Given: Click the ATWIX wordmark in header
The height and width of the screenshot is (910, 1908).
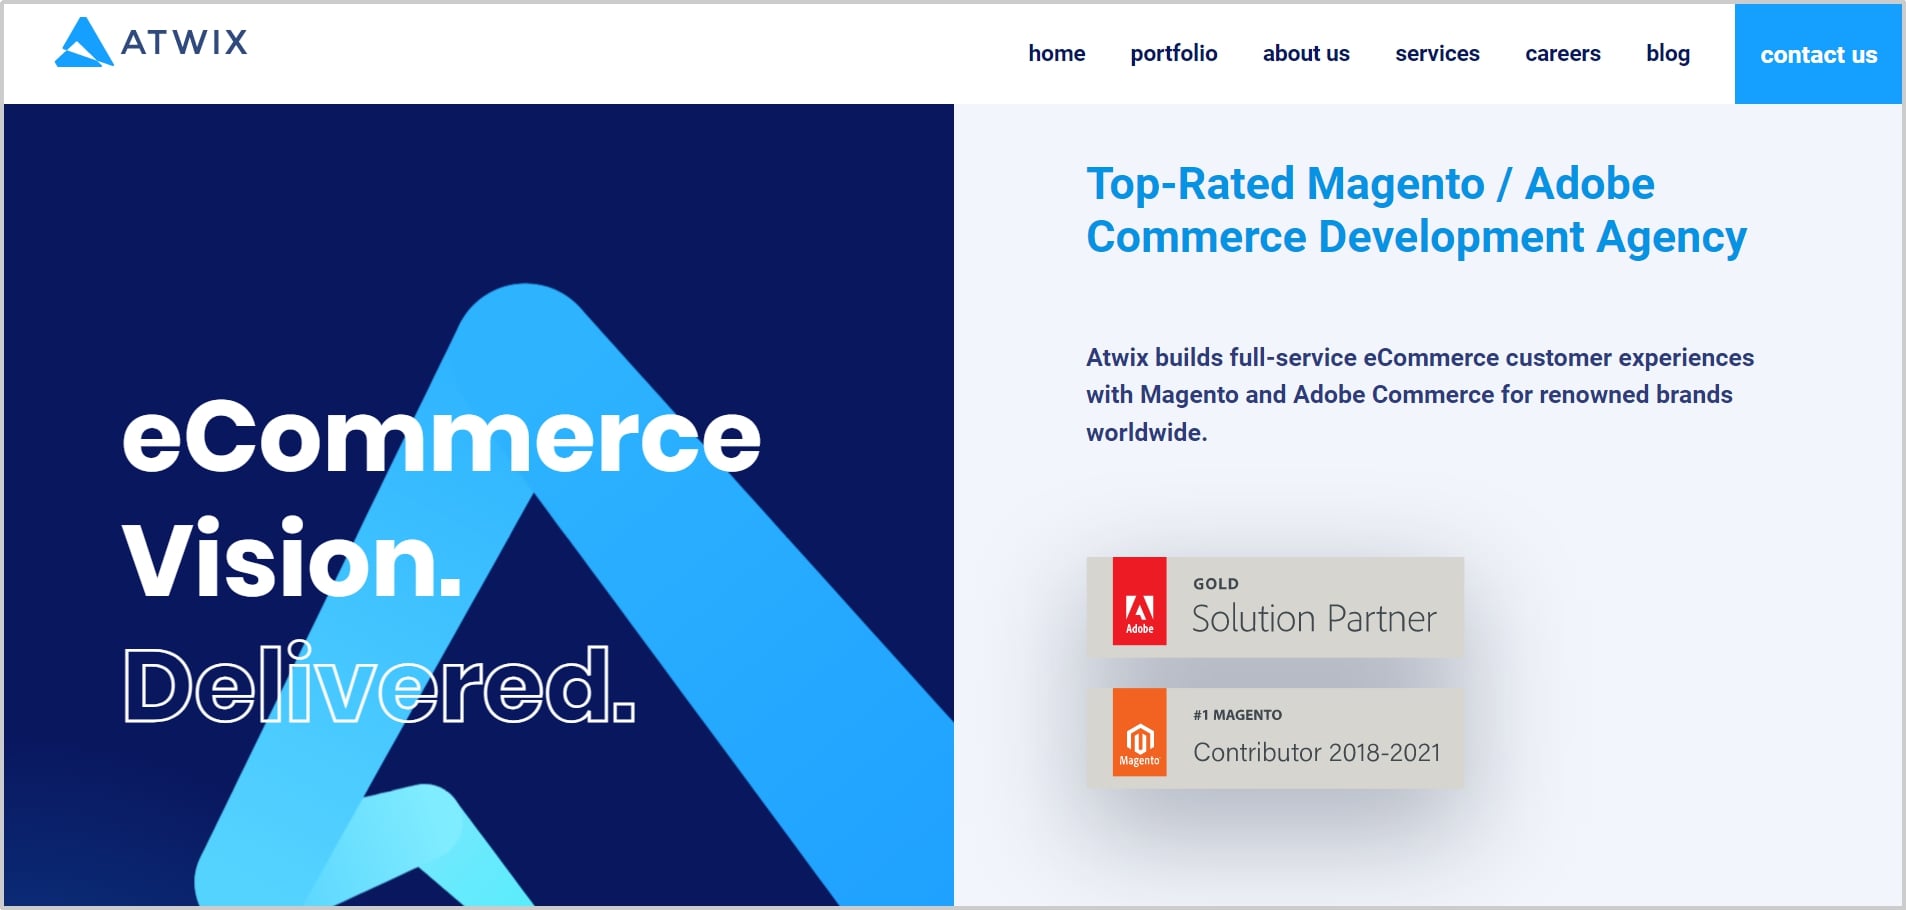Looking at the screenshot, I should coord(184,42).
